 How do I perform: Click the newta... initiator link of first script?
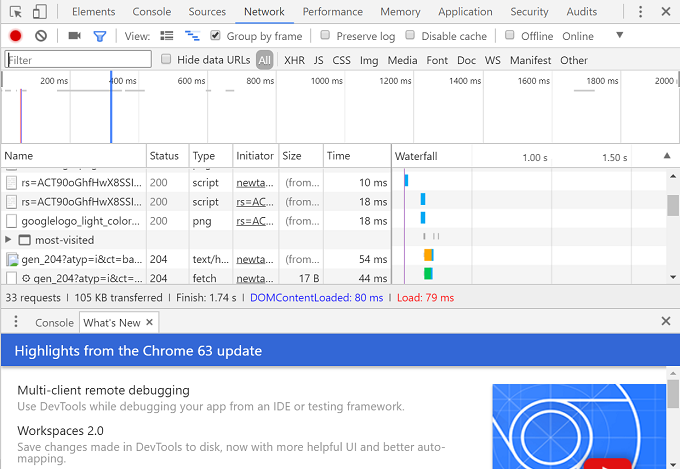coord(255,183)
